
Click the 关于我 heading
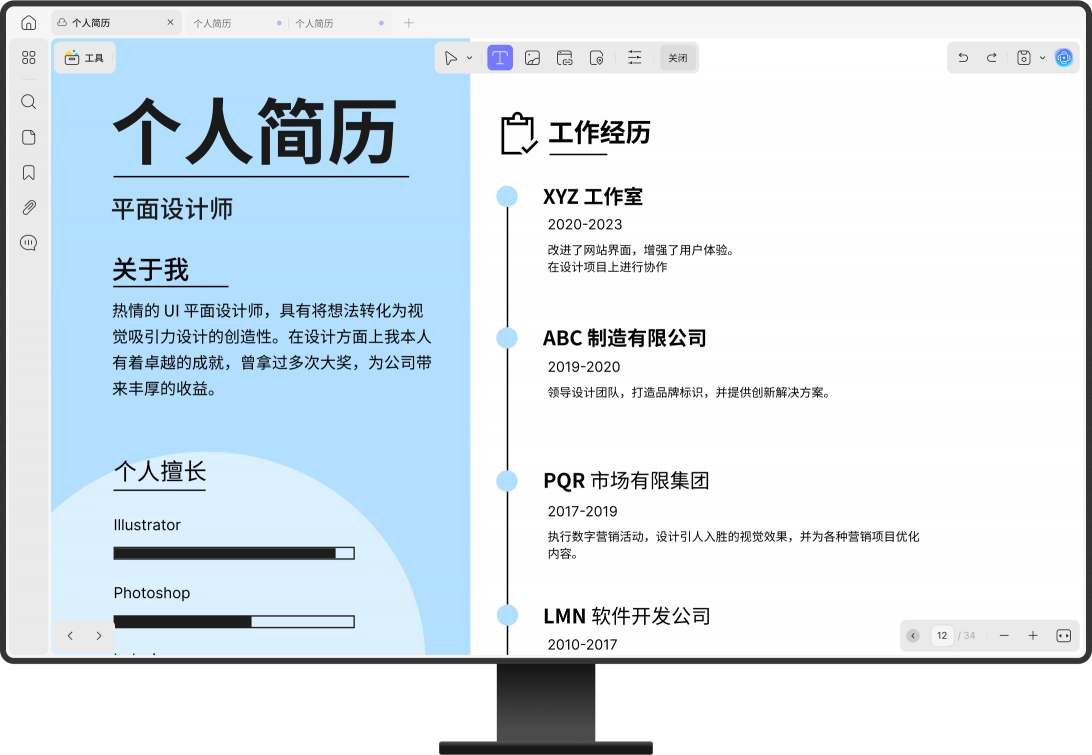[x=150, y=270]
